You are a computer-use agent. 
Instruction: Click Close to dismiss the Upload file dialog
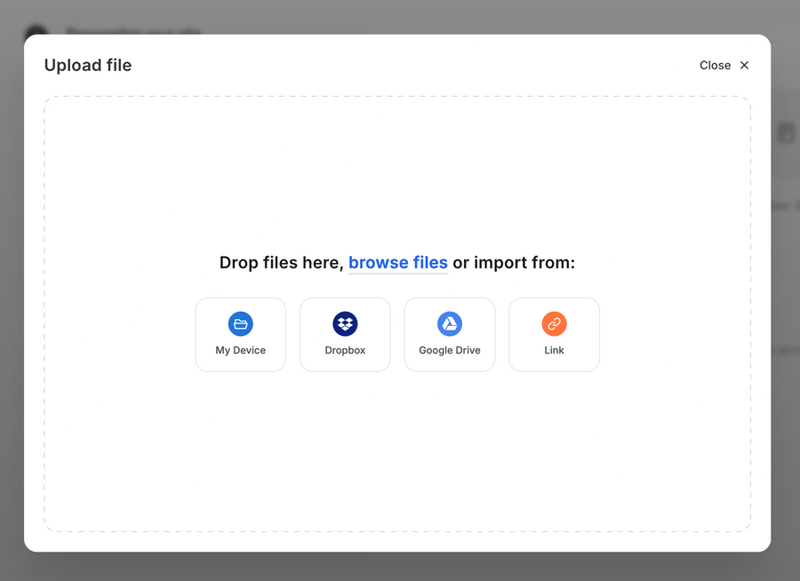coord(716,65)
